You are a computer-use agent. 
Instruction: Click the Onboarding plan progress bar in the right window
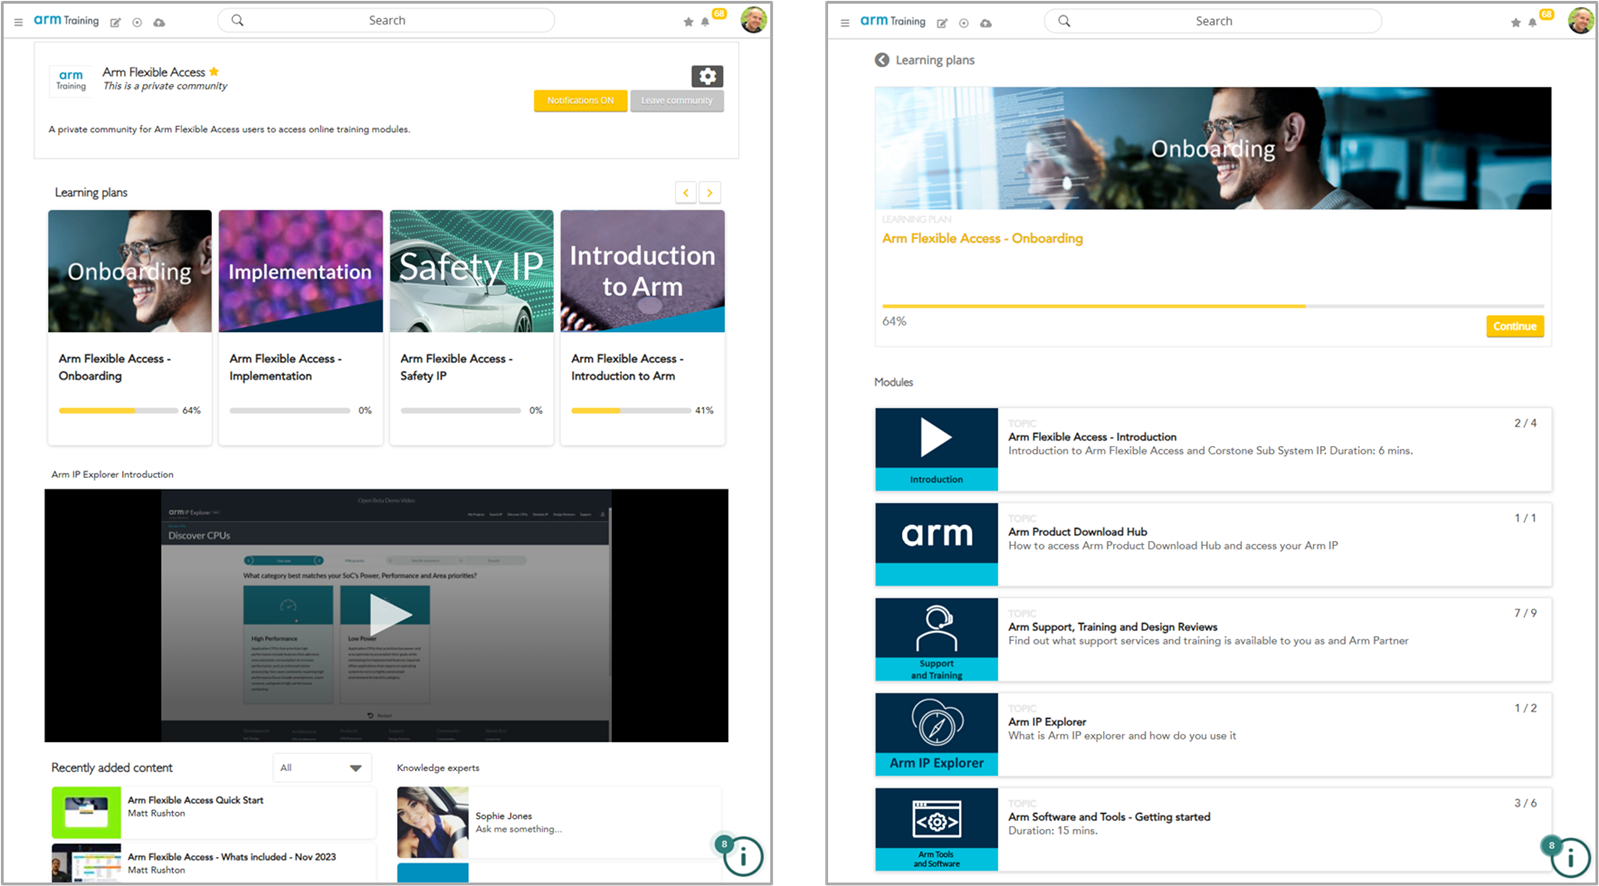[1213, 306]
